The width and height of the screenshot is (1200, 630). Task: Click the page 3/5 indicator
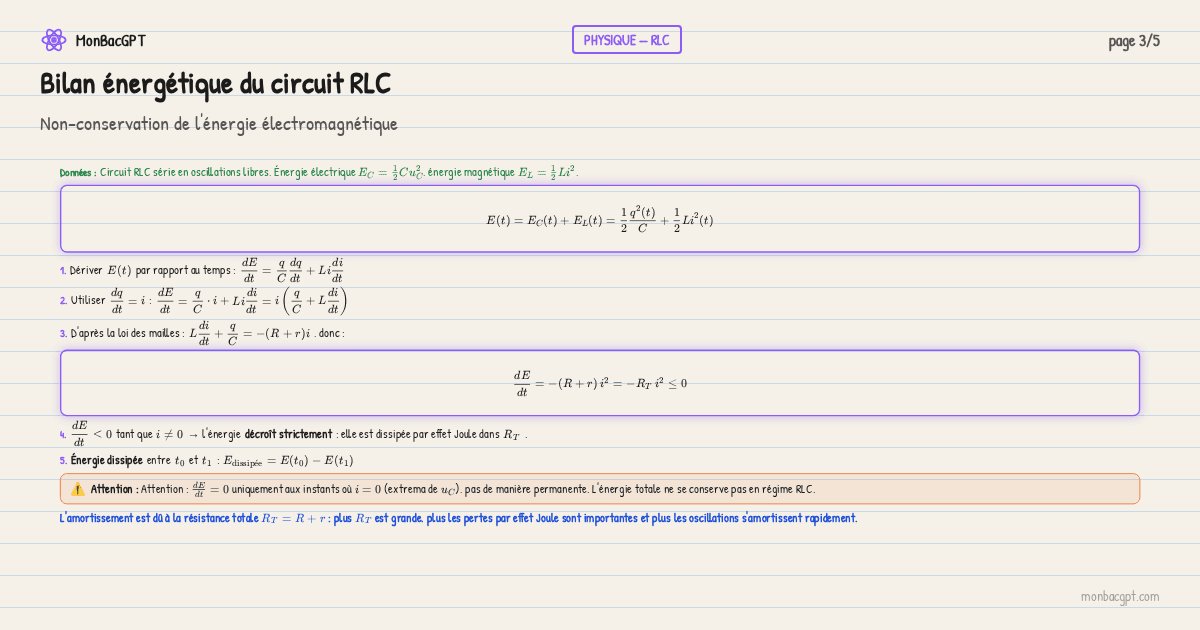[x=1134, y=41]
